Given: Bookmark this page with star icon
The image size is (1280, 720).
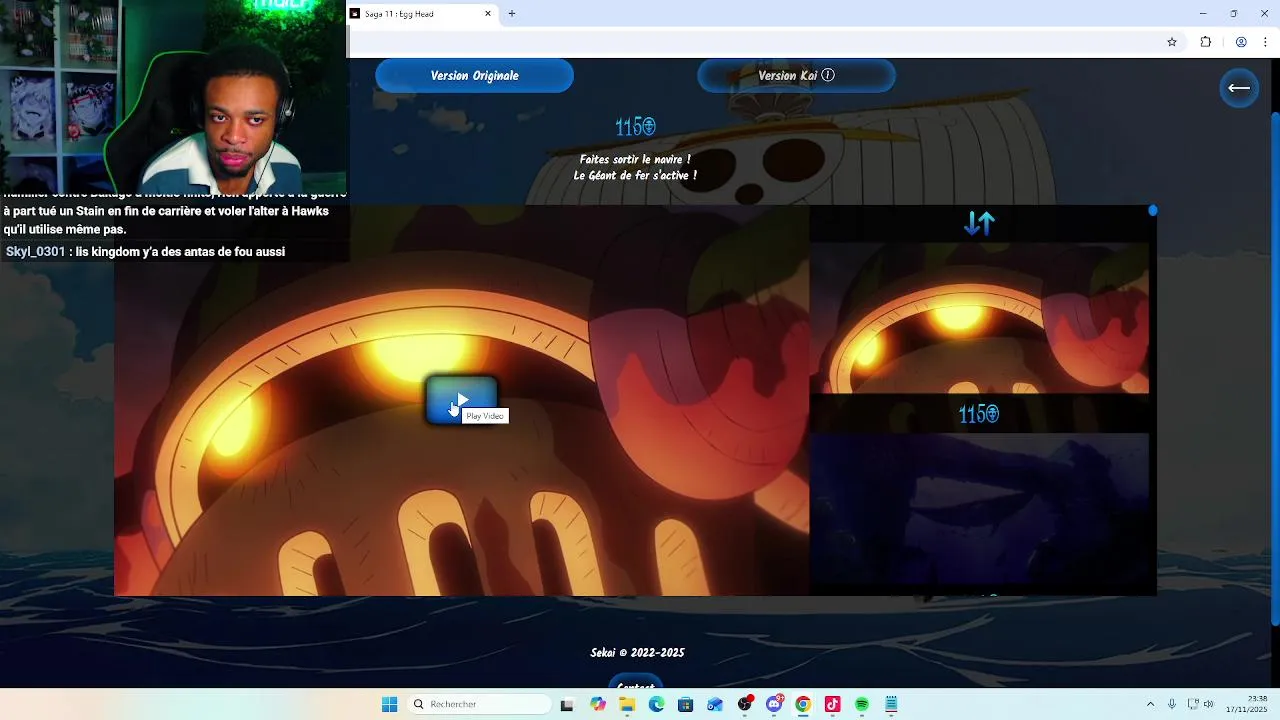Looking at the screenshot, I should click(1172, 42).
